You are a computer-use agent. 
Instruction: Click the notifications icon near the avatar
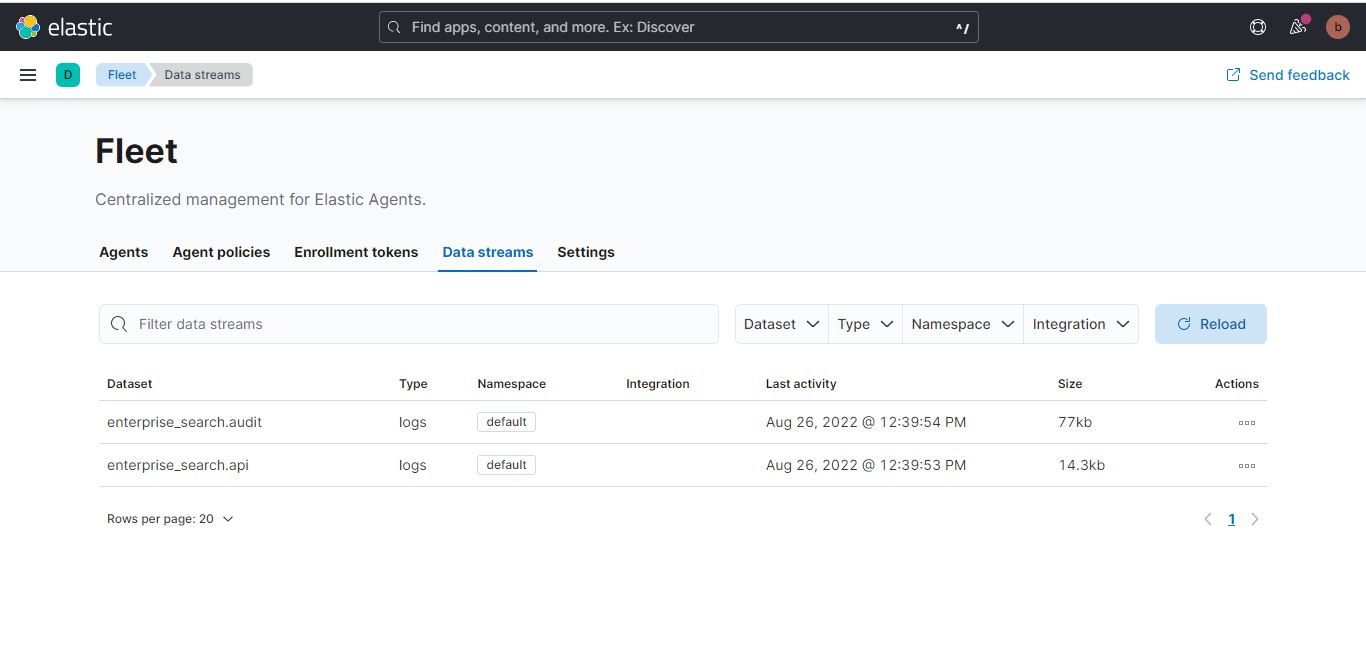pos(1297,26)
